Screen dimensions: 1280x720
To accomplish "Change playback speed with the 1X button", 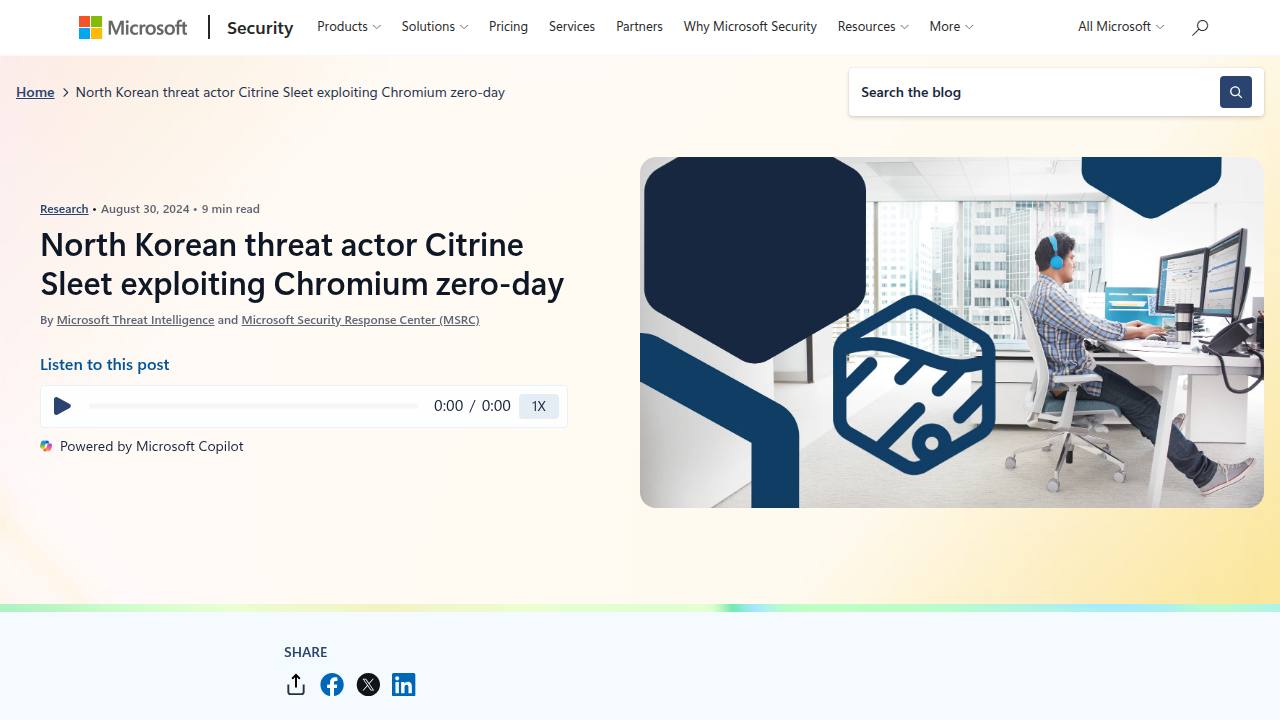I will (x=539, y=406).
